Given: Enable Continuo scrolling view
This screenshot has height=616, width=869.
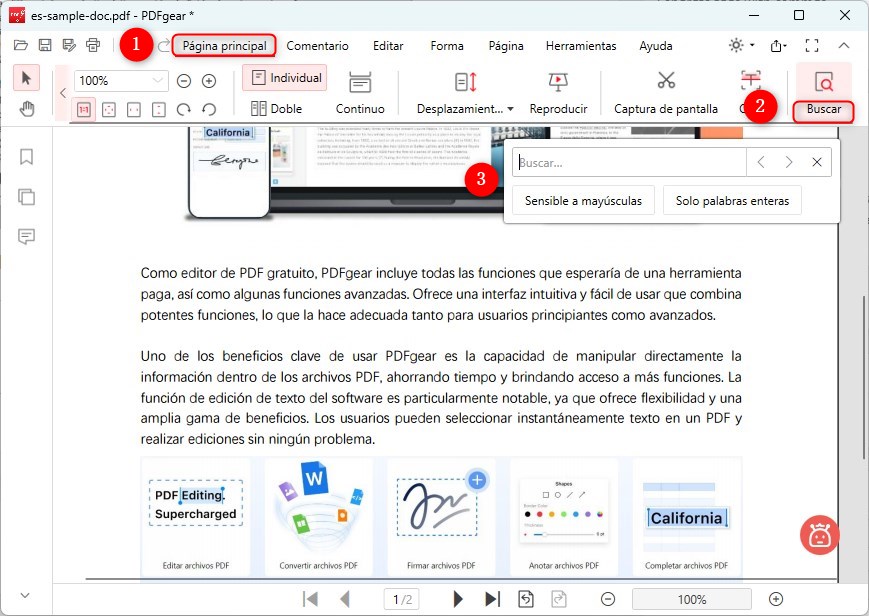Looking at the screenshot, I should coord(360,93).
